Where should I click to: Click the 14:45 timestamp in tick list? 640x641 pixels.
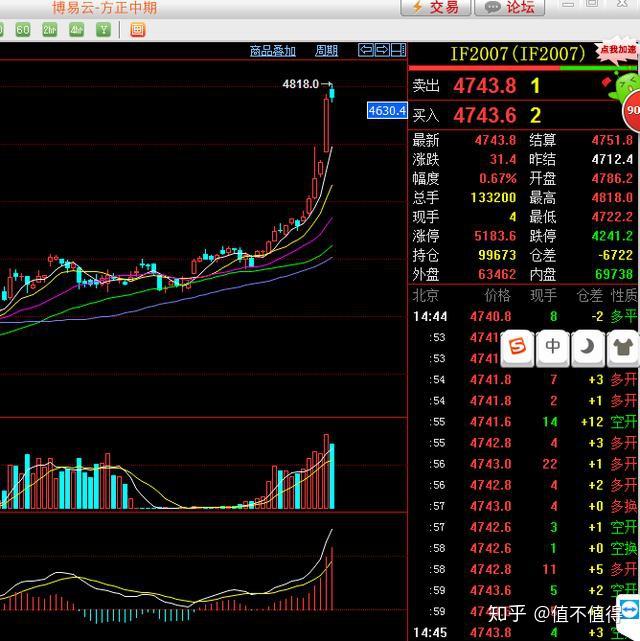click(x=430, y=633)
